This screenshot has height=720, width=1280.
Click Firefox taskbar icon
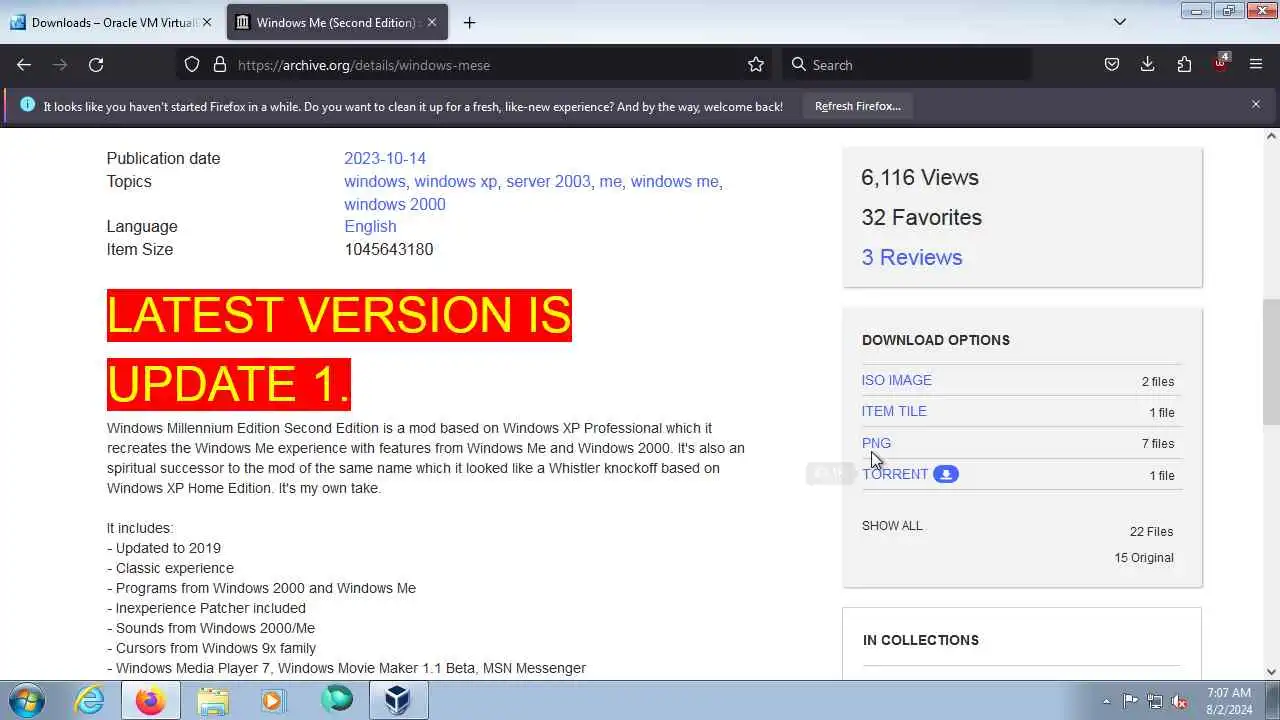pyautogui.click(x=151, y=700)
